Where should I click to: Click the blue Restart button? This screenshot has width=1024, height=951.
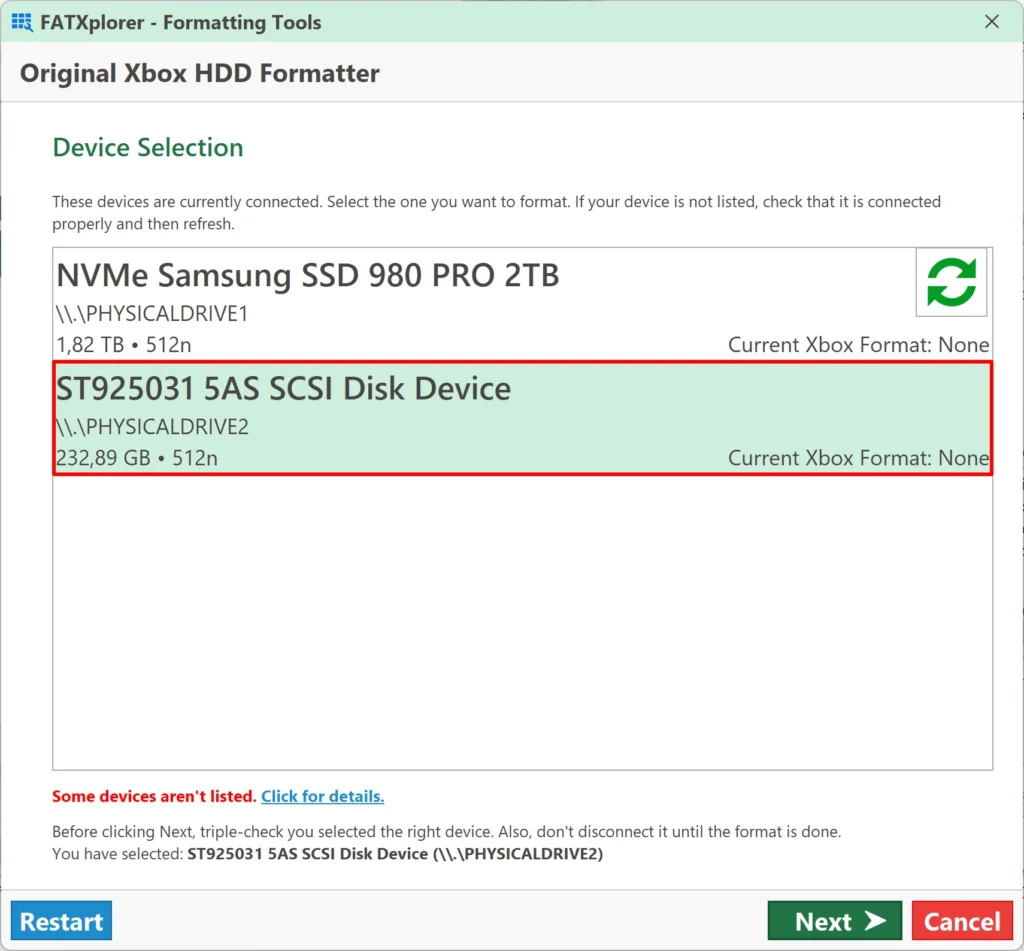point(61,921)
